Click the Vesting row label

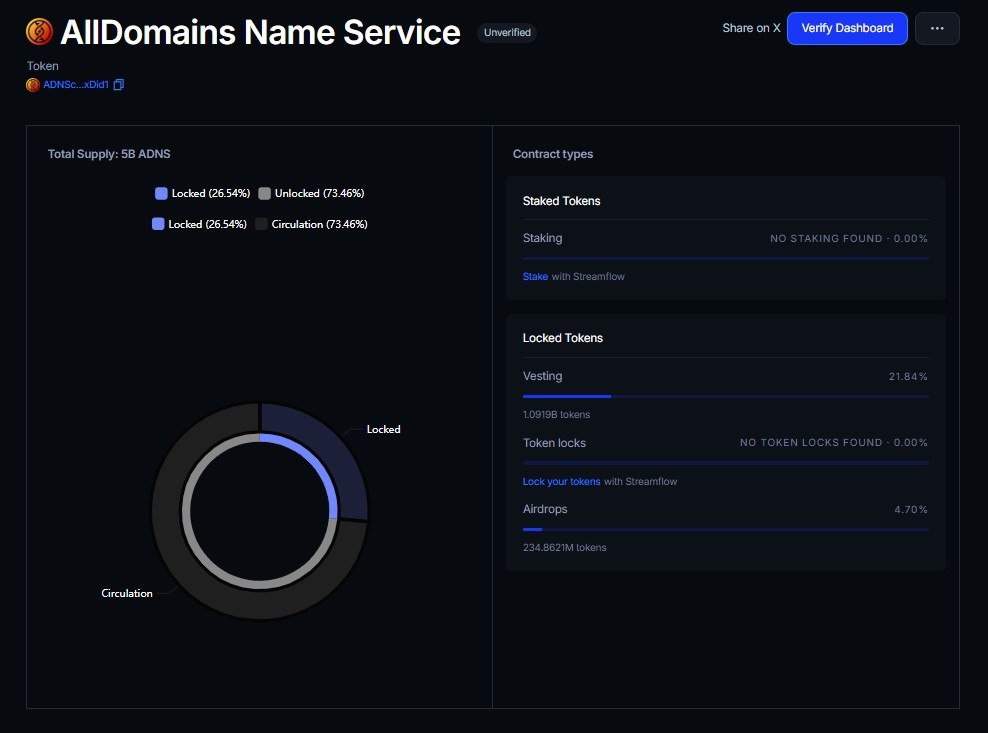(543, 376)
